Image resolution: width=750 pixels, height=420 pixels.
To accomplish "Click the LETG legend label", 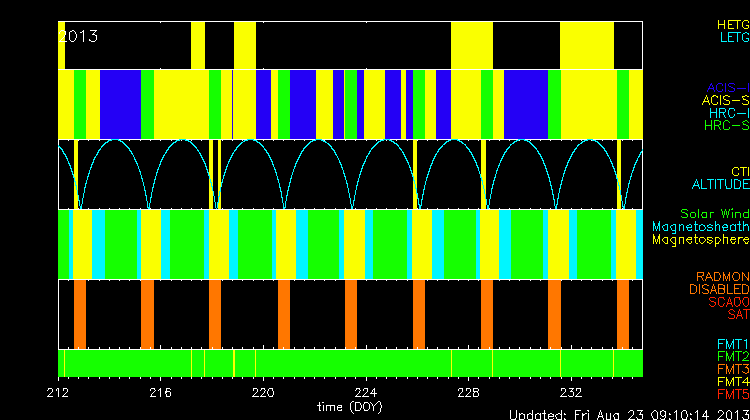I will (733, 37).
